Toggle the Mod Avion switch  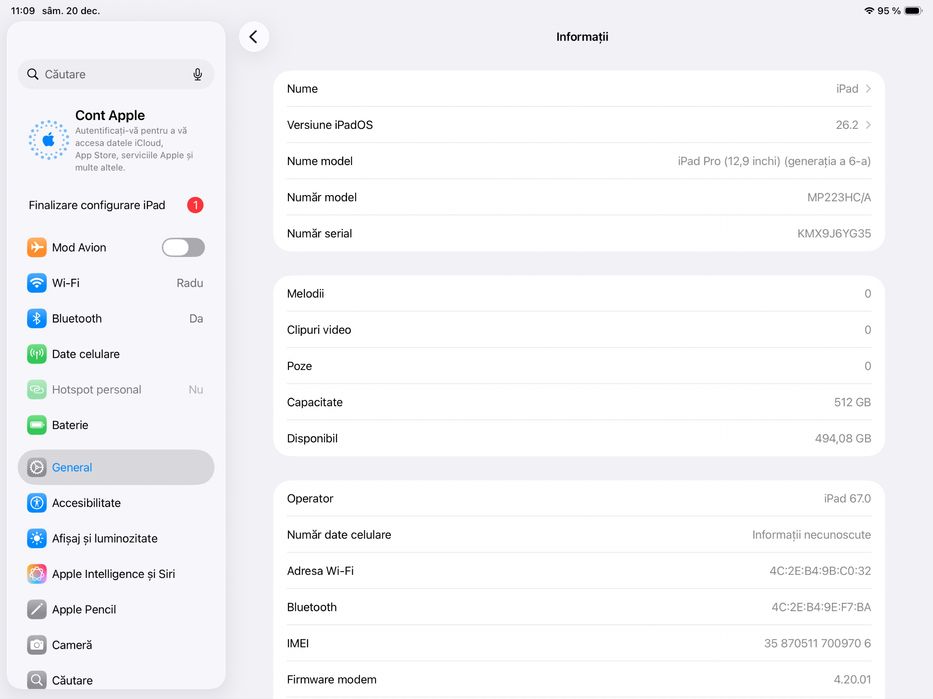point(183,247)
